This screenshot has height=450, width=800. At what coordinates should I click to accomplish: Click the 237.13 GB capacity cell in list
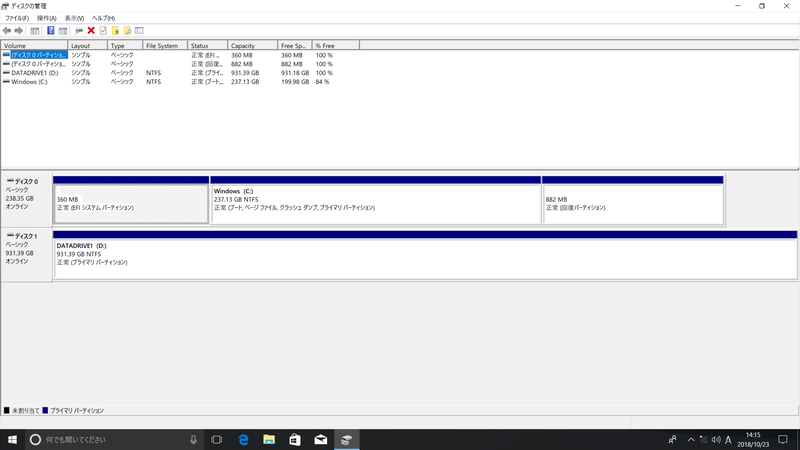tap(245, 82)
